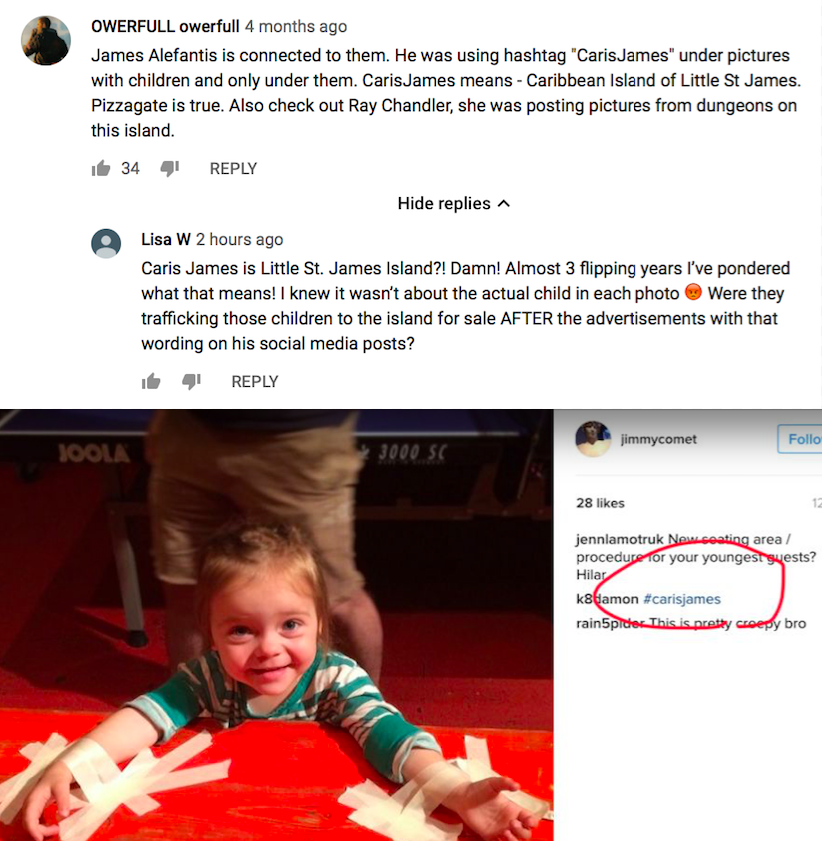Open the #carisjames hashtag link
Viewport: 822px width, 841px height.
[682, 599]
